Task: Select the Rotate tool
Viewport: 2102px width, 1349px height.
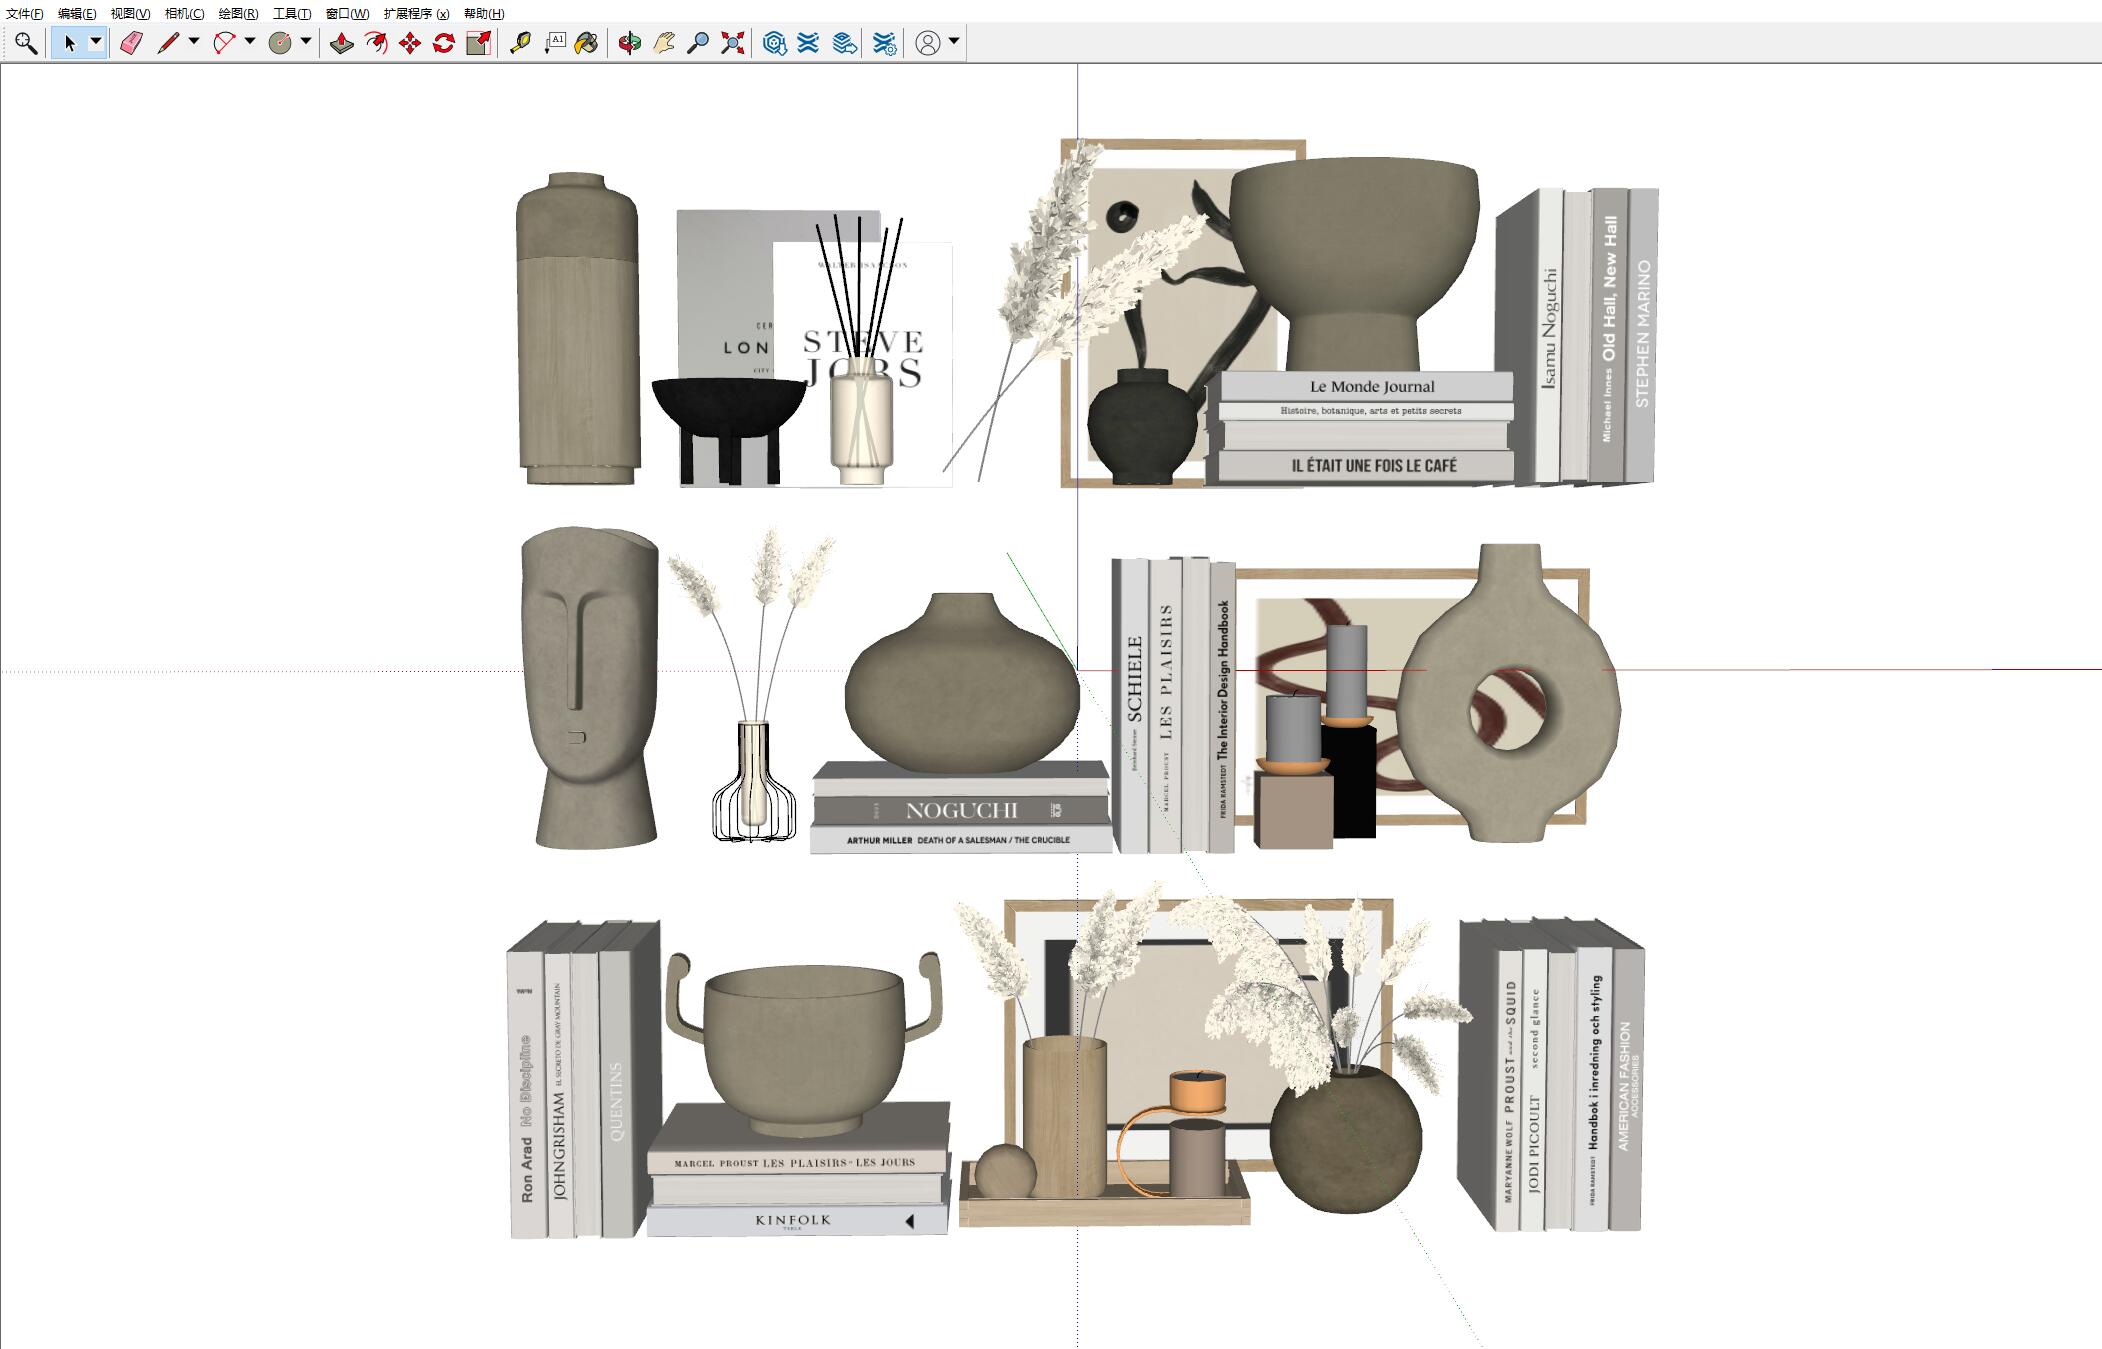Action: pos(444,43)
